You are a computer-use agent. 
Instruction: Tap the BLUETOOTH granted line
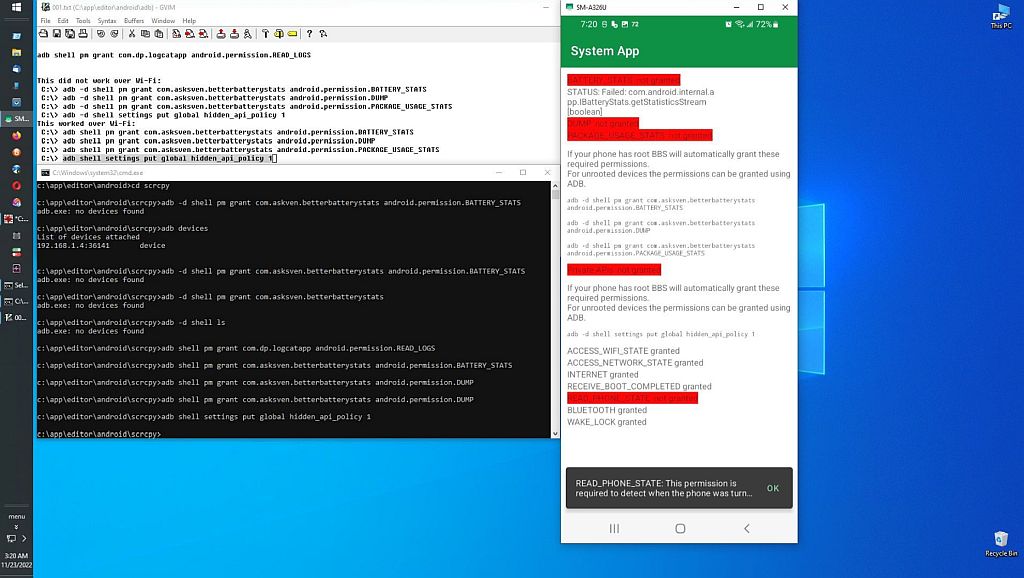[x=607, y=410]
